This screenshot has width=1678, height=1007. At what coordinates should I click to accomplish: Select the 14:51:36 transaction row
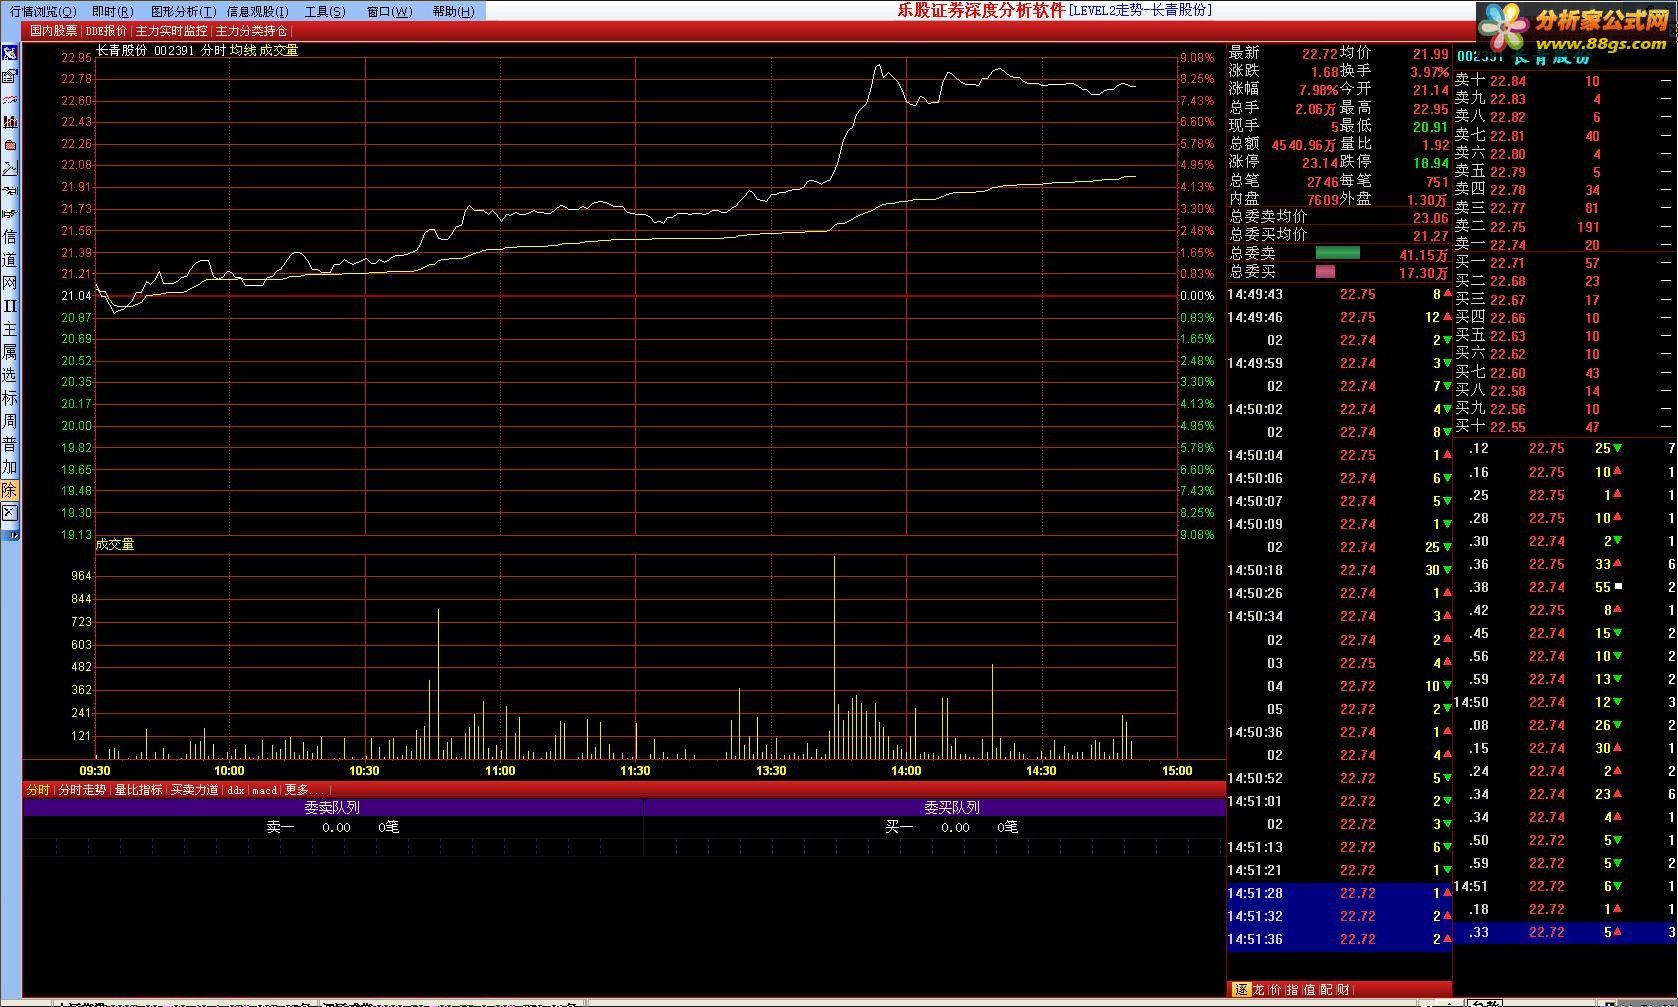[1339, 939]
